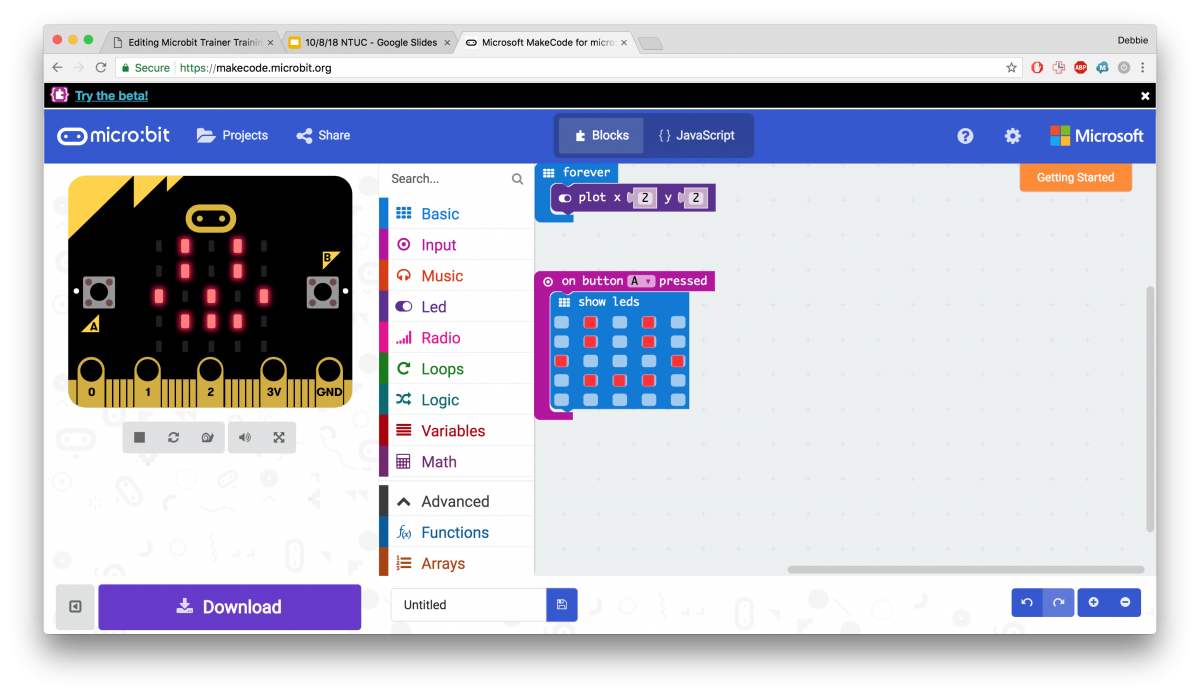The image size is (1200, 696).
Task: Switch to JavaScript editor view
Action: tap(696, 136)
